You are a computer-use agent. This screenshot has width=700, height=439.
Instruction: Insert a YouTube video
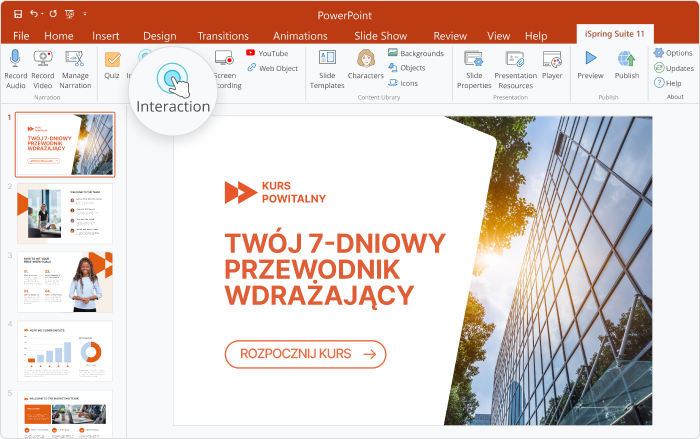coord(267,53)
